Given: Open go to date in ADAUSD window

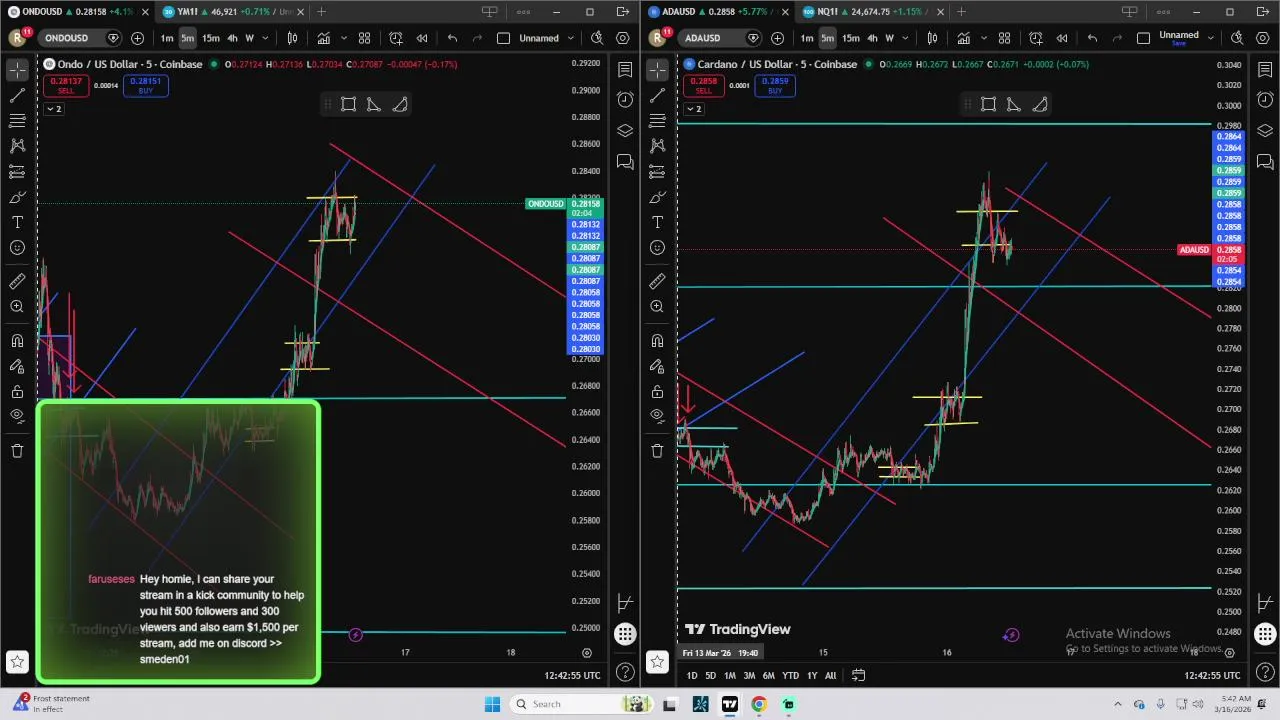Looking at the screenshot, I should tap(858, 676).
